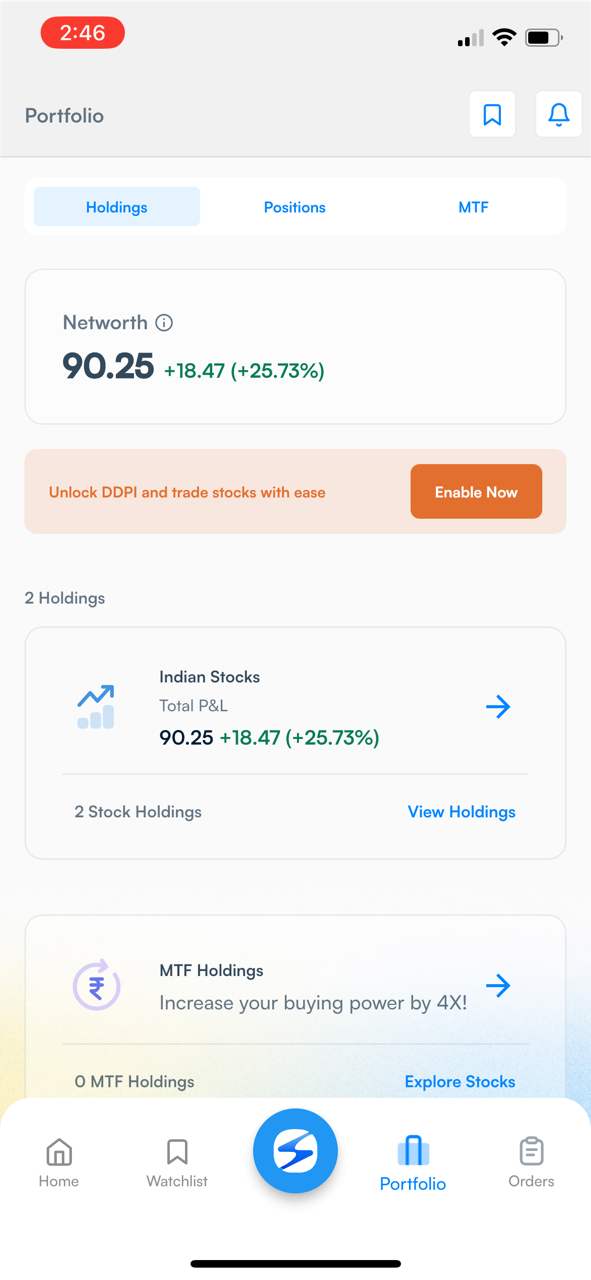Open the Explore Stocks link
The height and width of the screenshot is (1280, 591).
[x=460, y=1082]
